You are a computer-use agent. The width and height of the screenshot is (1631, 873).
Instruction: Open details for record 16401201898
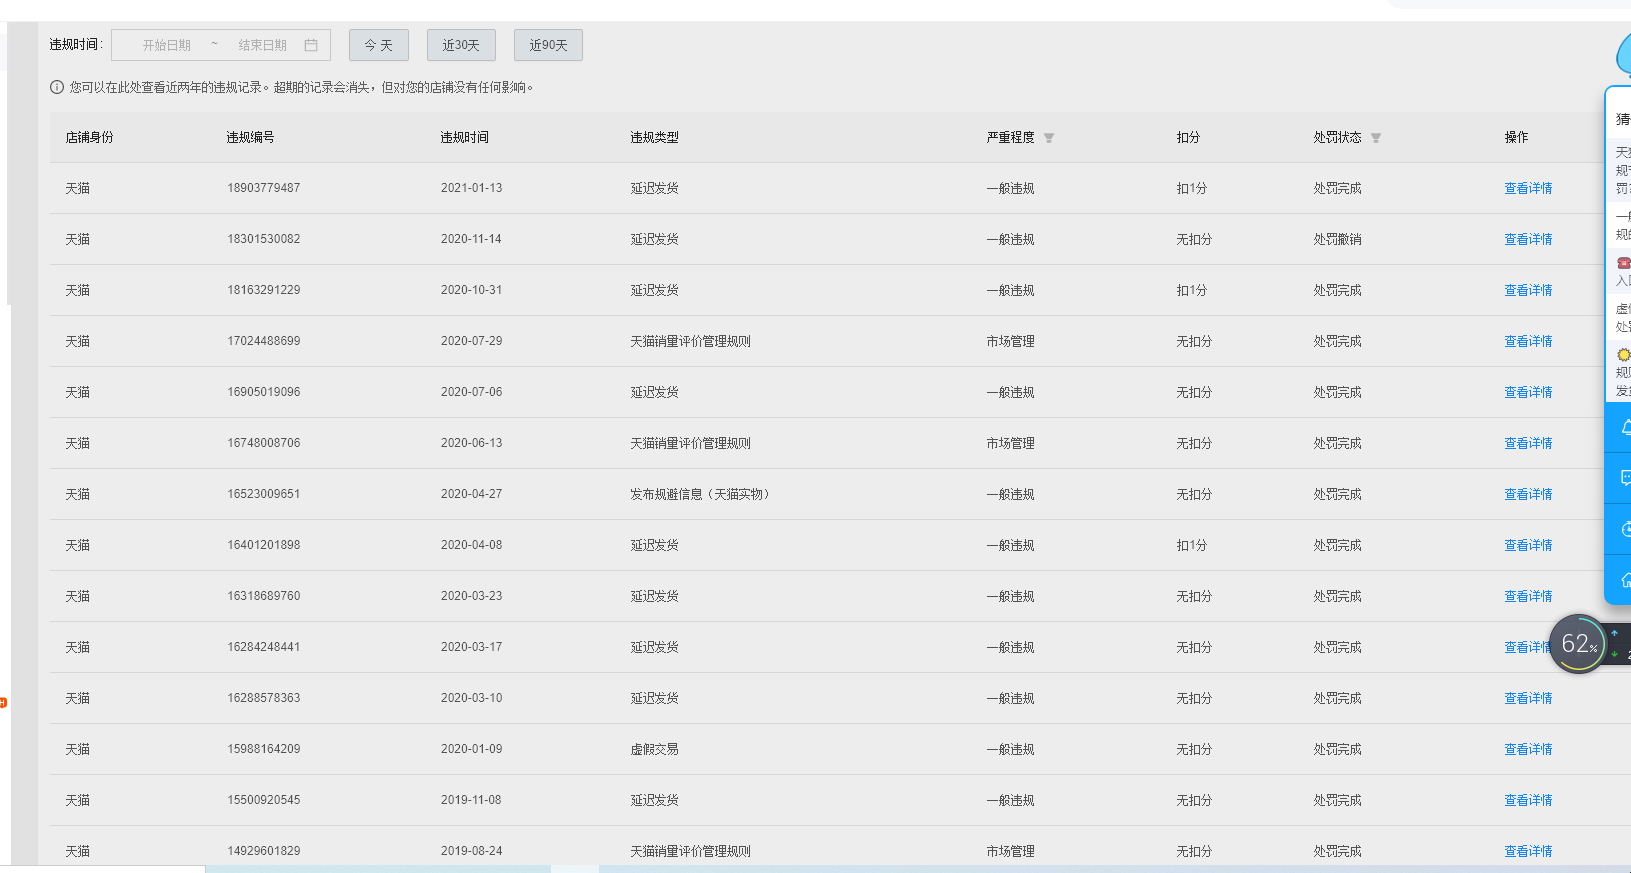(x=1528, y=545)
